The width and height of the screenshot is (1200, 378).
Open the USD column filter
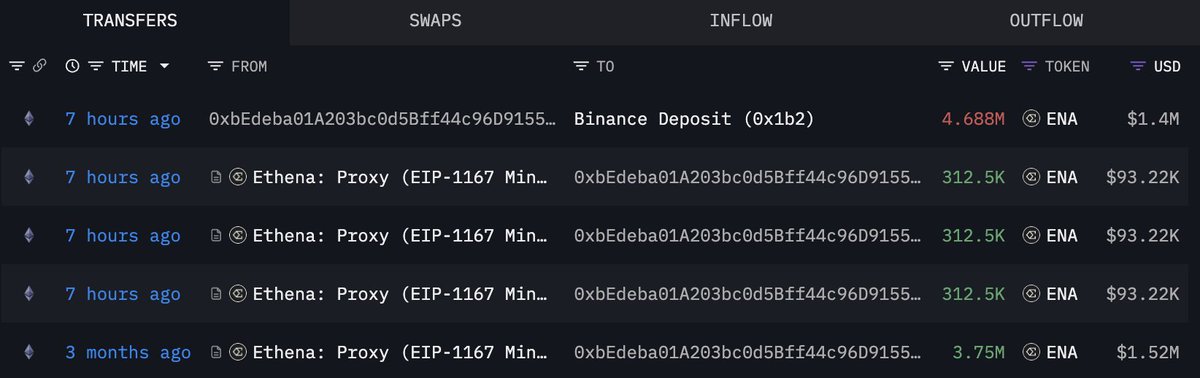(1137, 66)
